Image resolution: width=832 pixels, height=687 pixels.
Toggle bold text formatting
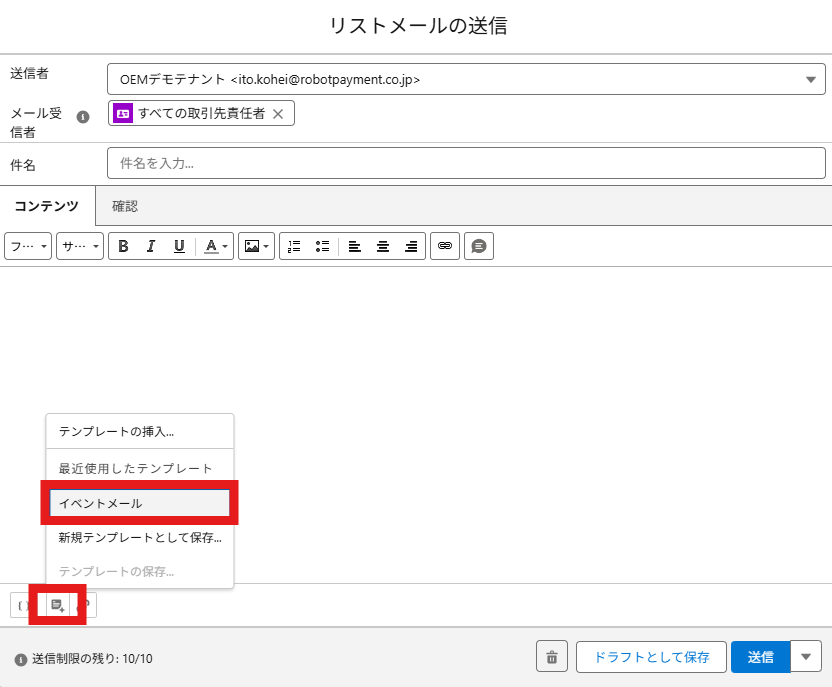click(123, 246)
